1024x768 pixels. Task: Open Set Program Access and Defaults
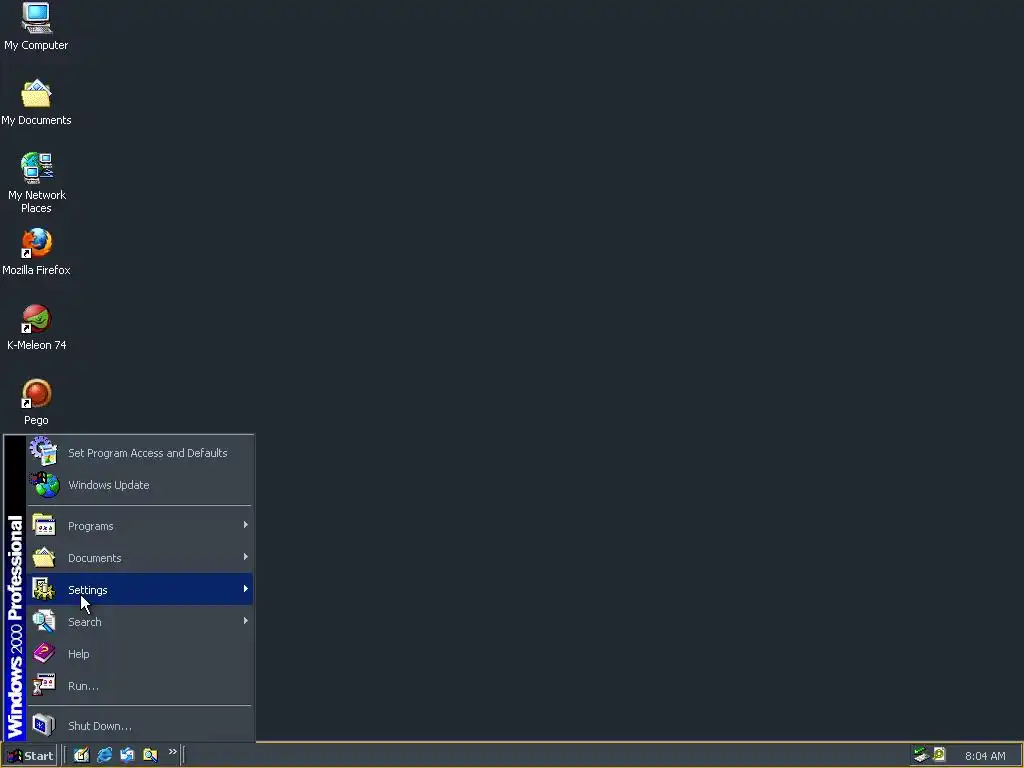[139, 453]
